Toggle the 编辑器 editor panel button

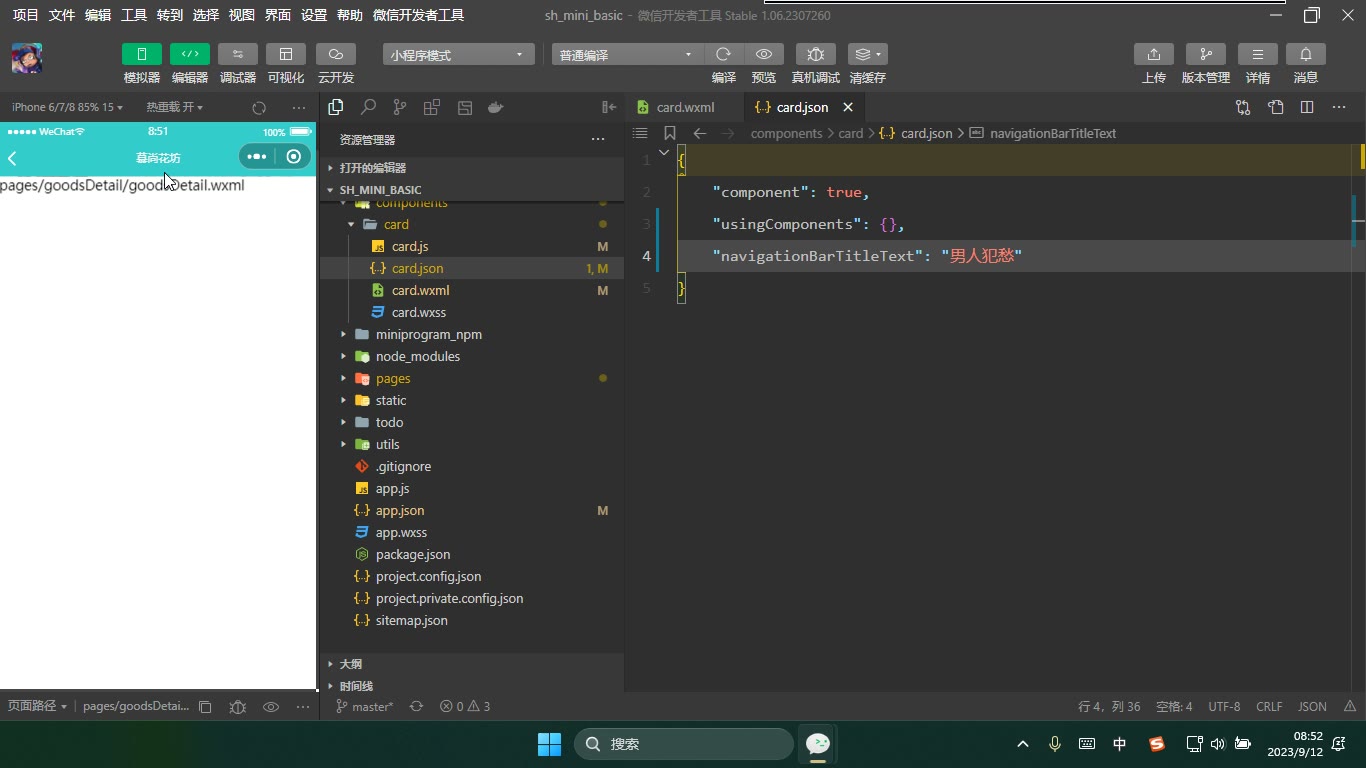point(189,54)
